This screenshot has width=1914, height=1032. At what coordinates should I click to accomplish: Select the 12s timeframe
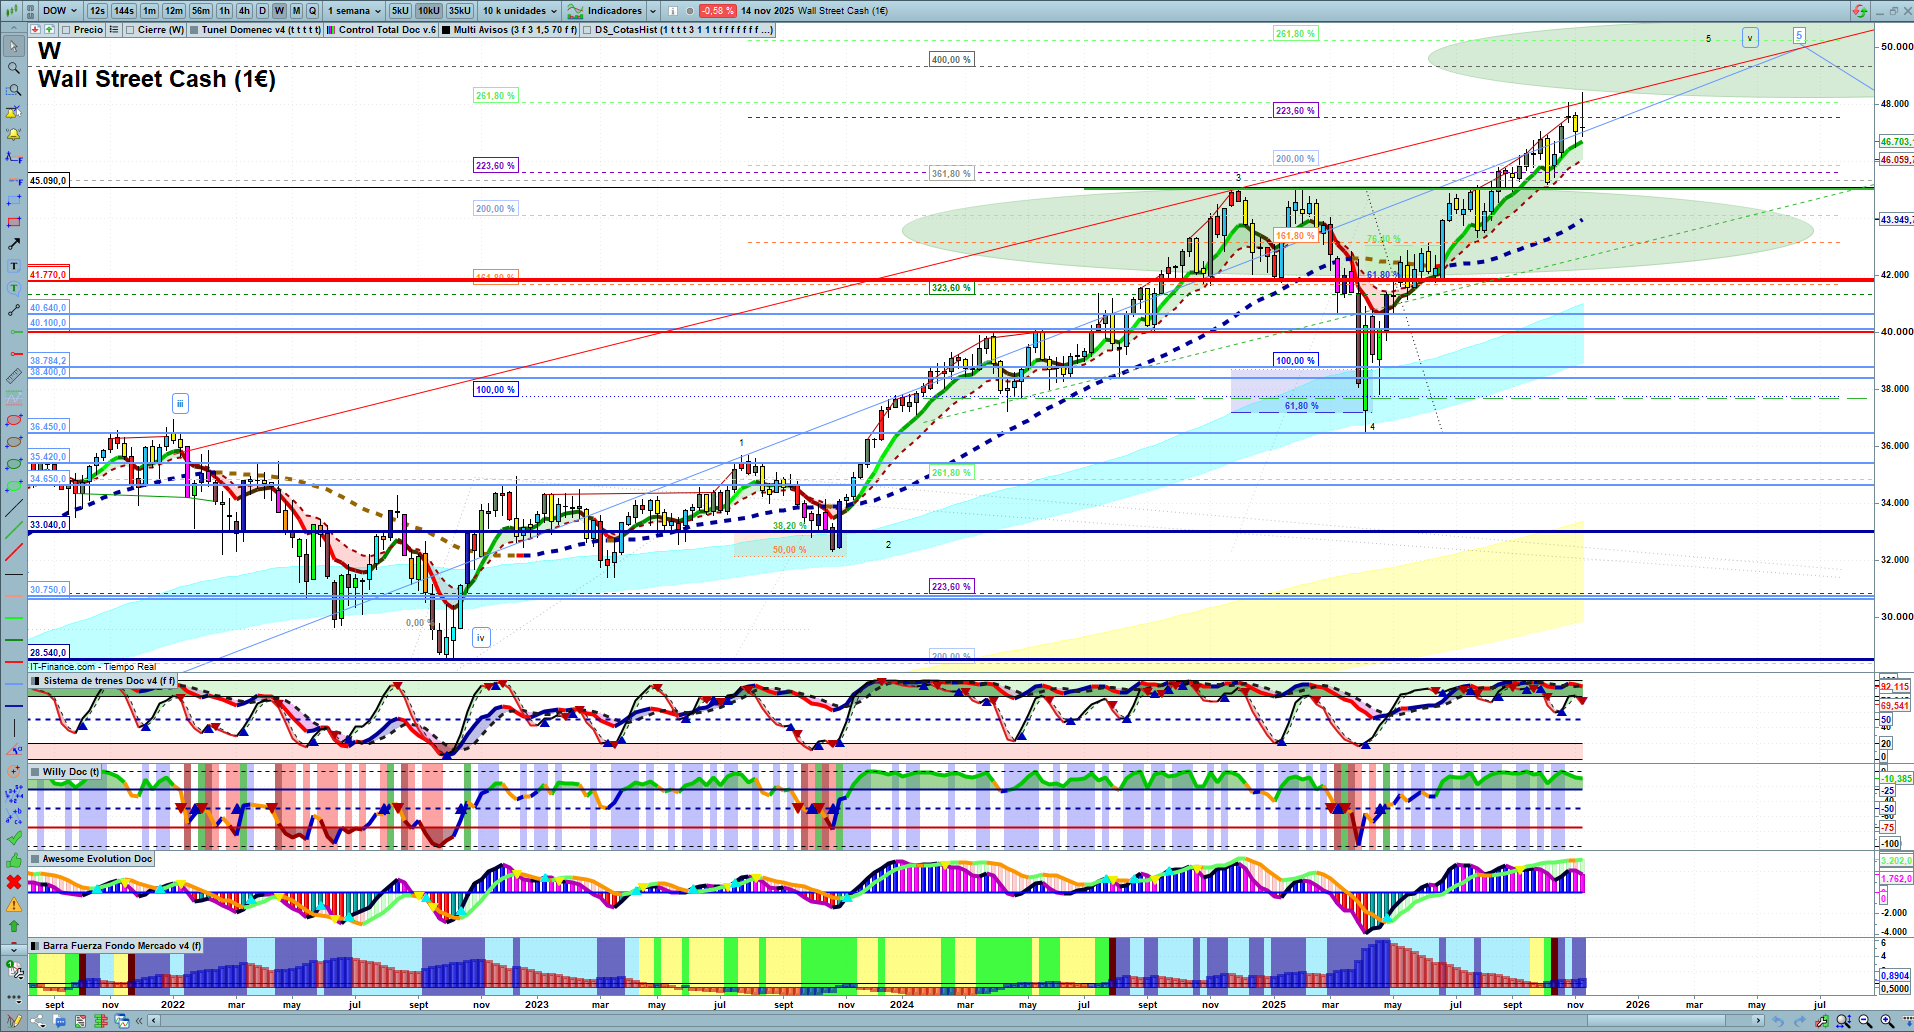(97, 11)
